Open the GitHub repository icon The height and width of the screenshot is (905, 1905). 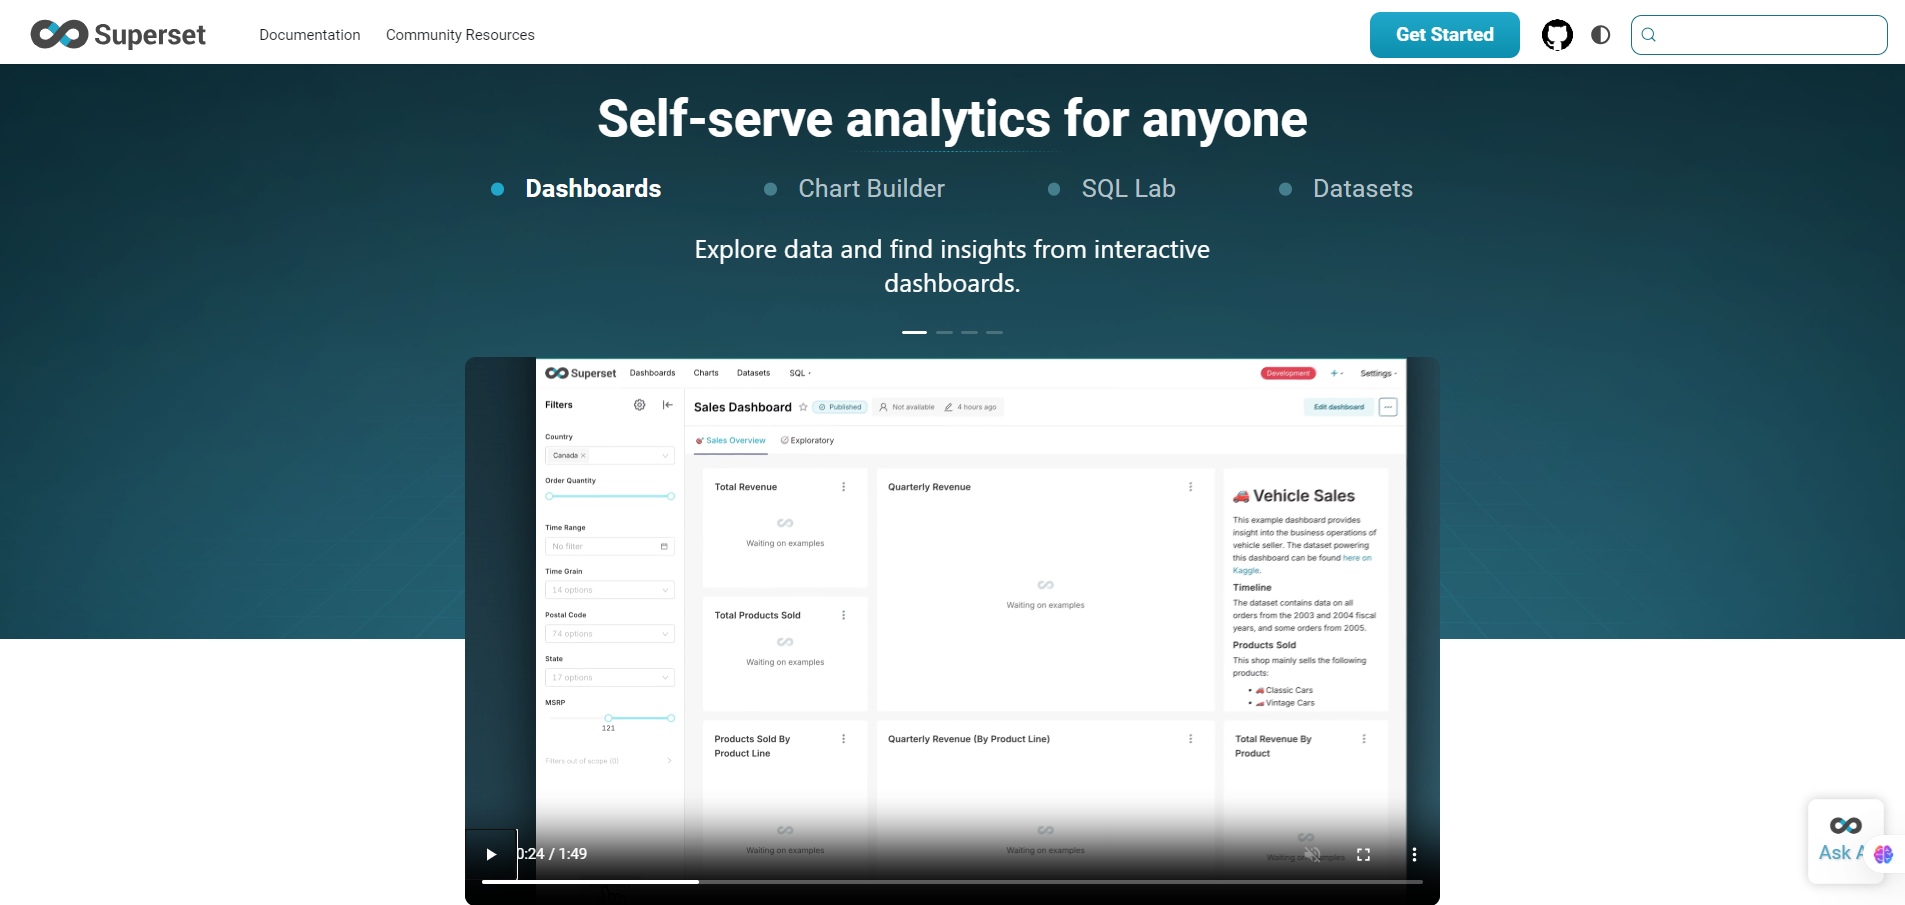[x=1557, y=35]
